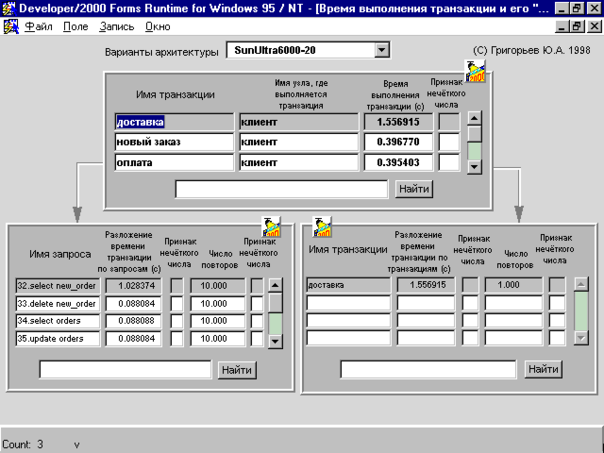Select query 35.update orders
604x453 pixels.
click(x=58, y=339)
